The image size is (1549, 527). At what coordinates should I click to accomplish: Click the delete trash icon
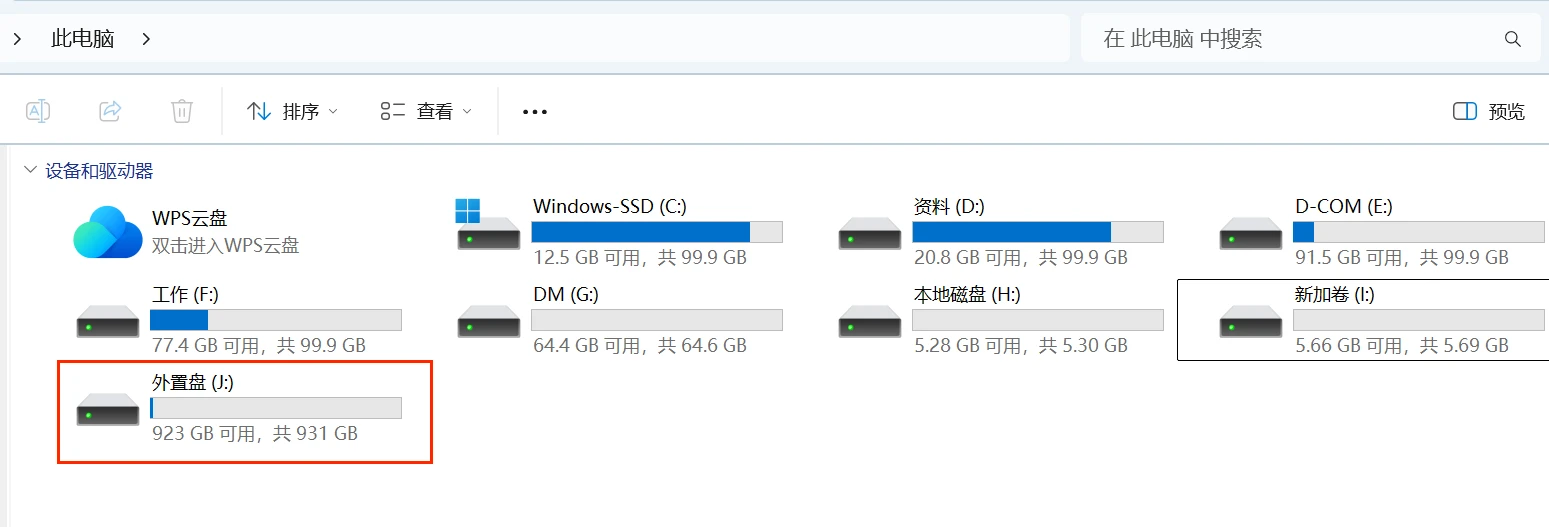(x=181, y=111)
